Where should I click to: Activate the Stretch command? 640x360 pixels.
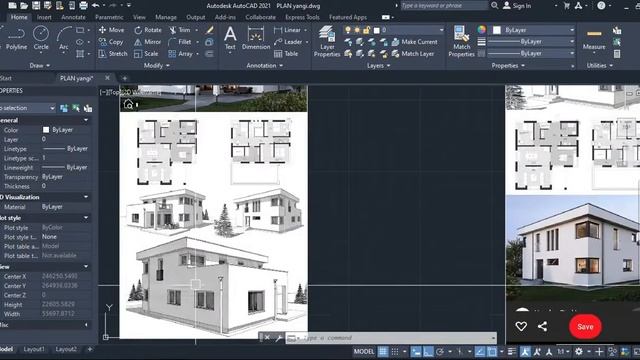(x=113, y=53)
